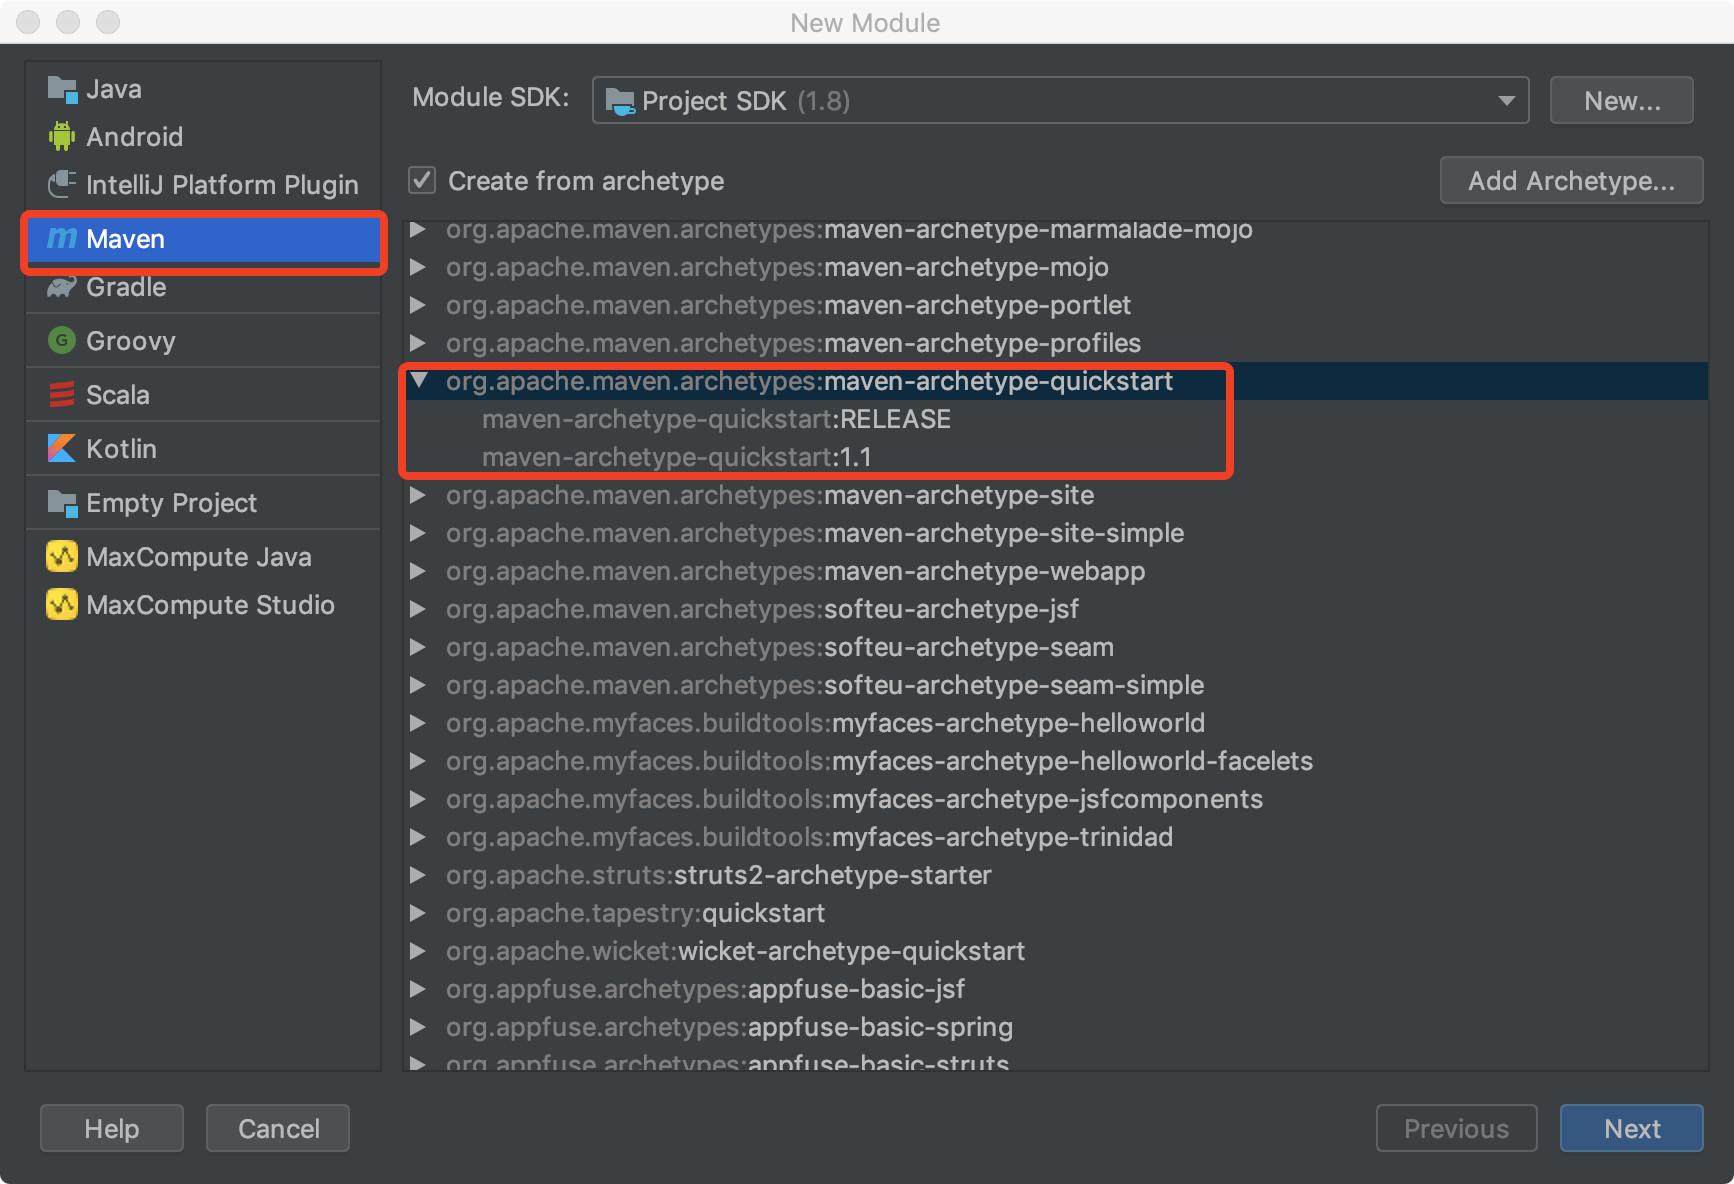
Task: Click the Java module folder icon
Action: point(62,89)
